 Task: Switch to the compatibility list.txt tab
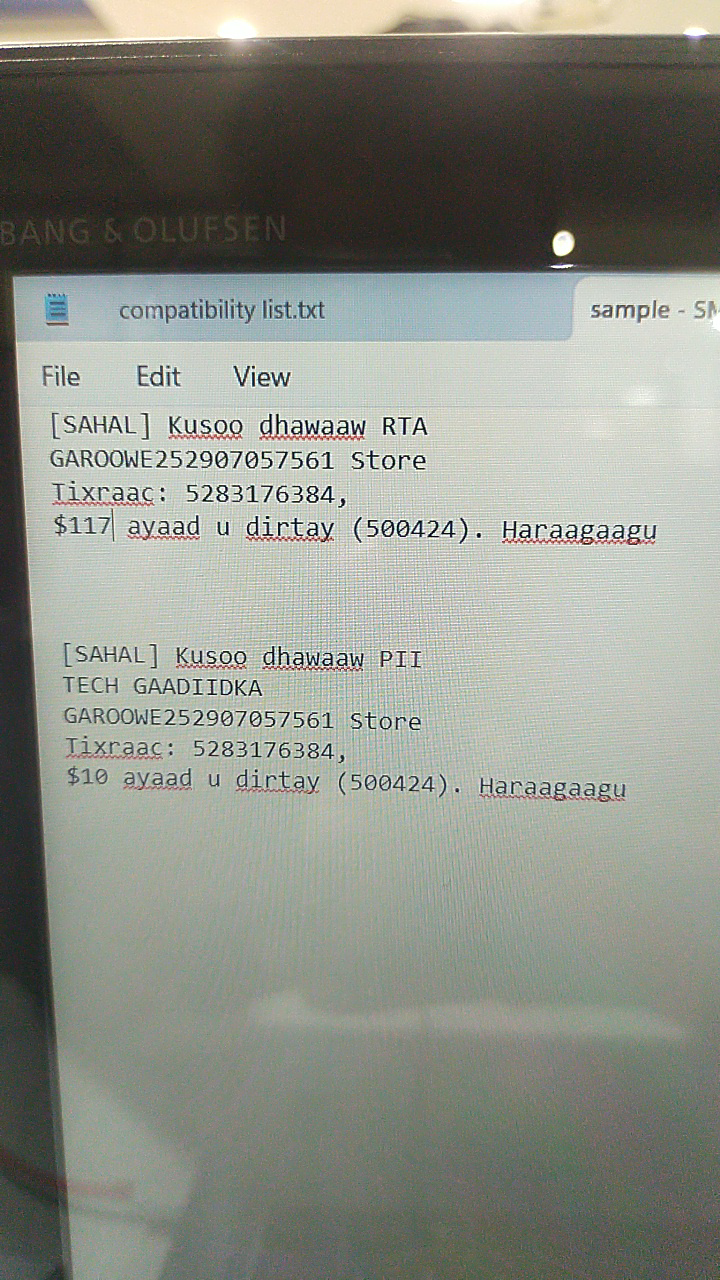221,310
